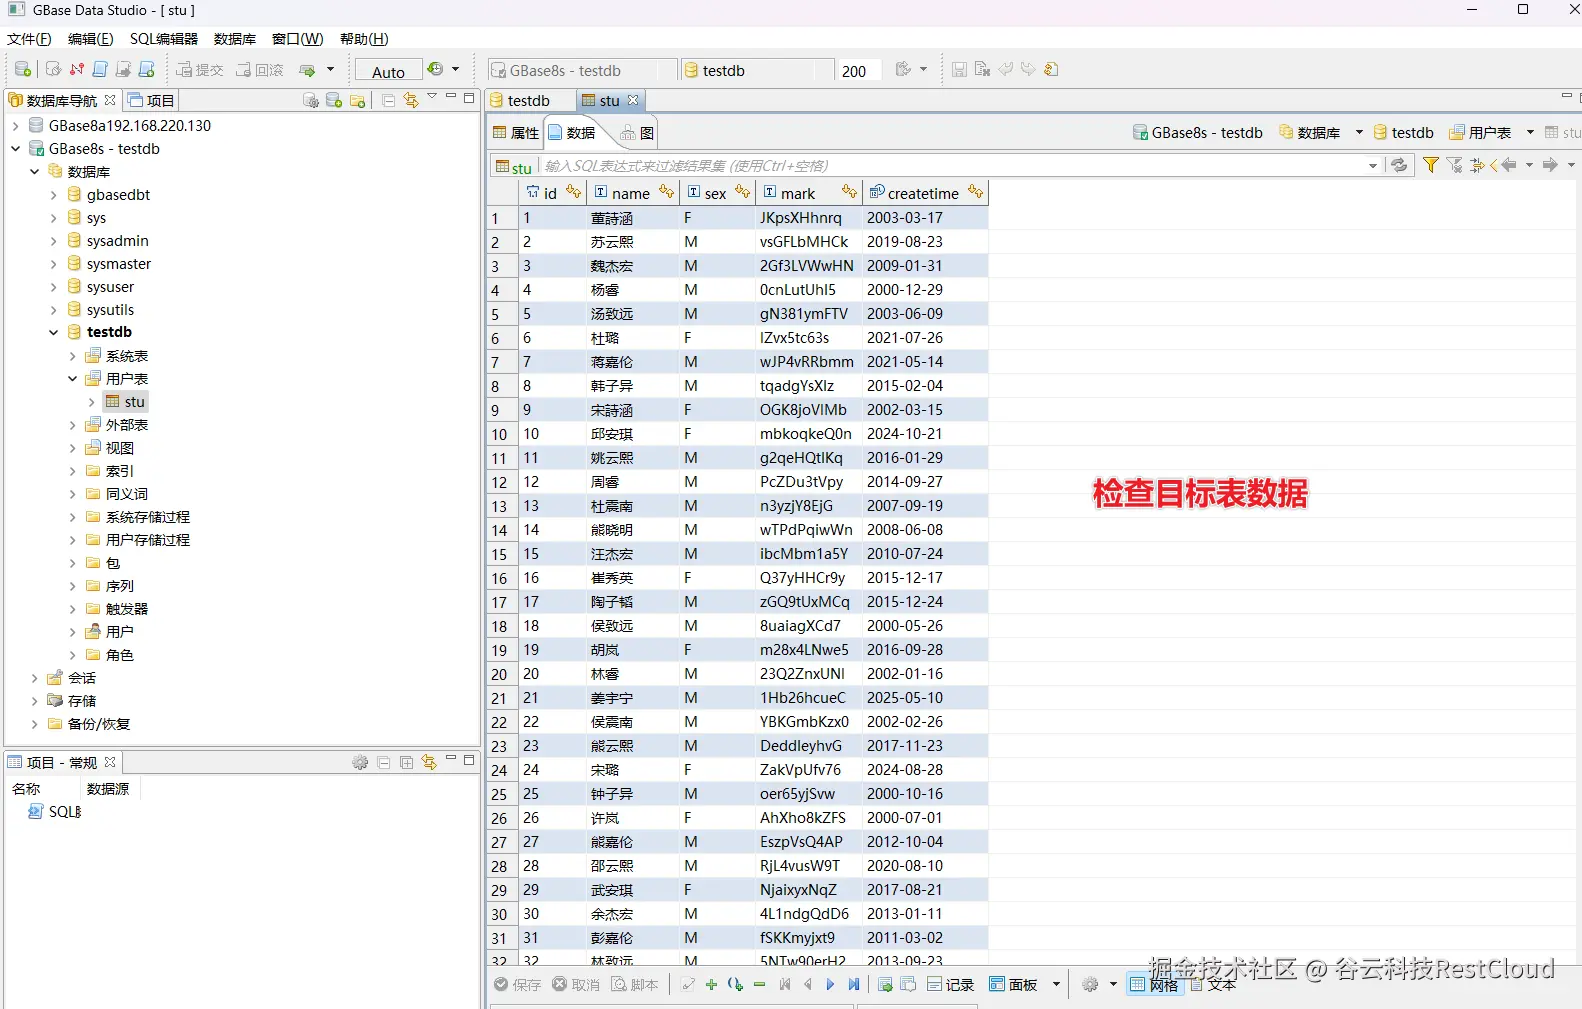Expand the gbasedbt database node

(53, 195)
